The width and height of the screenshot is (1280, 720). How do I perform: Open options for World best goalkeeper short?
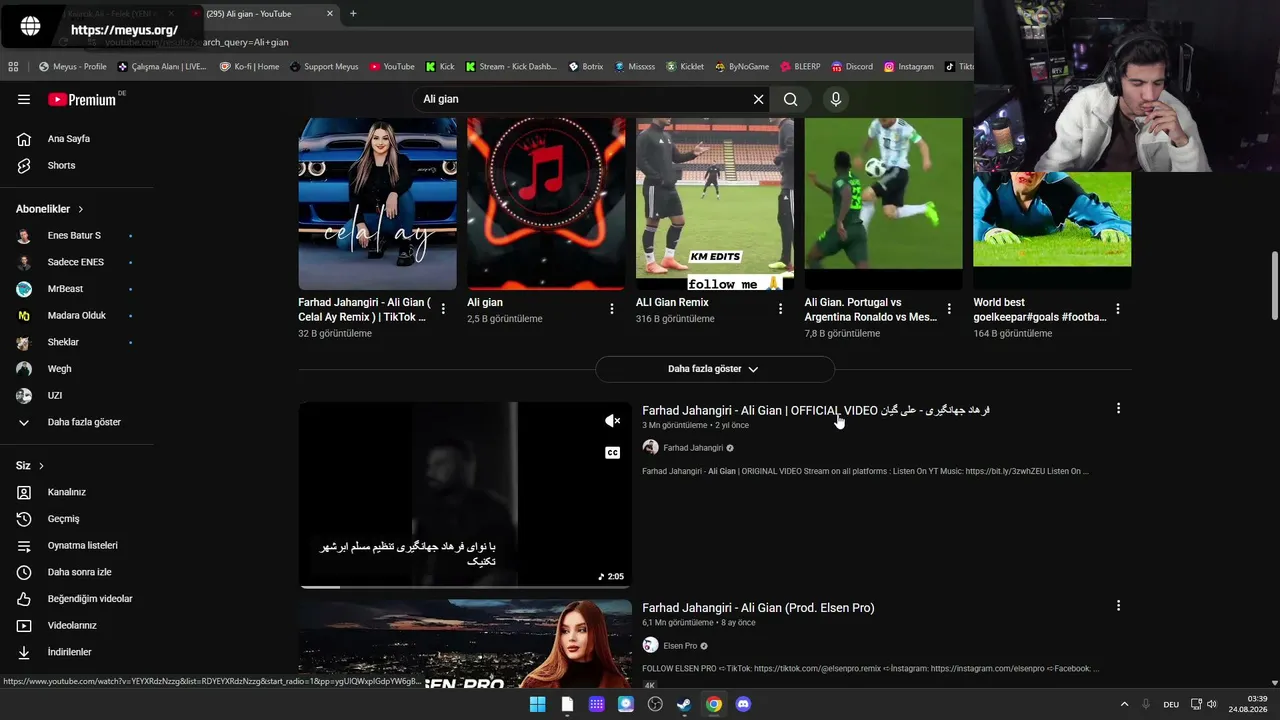coord(1118,309)
